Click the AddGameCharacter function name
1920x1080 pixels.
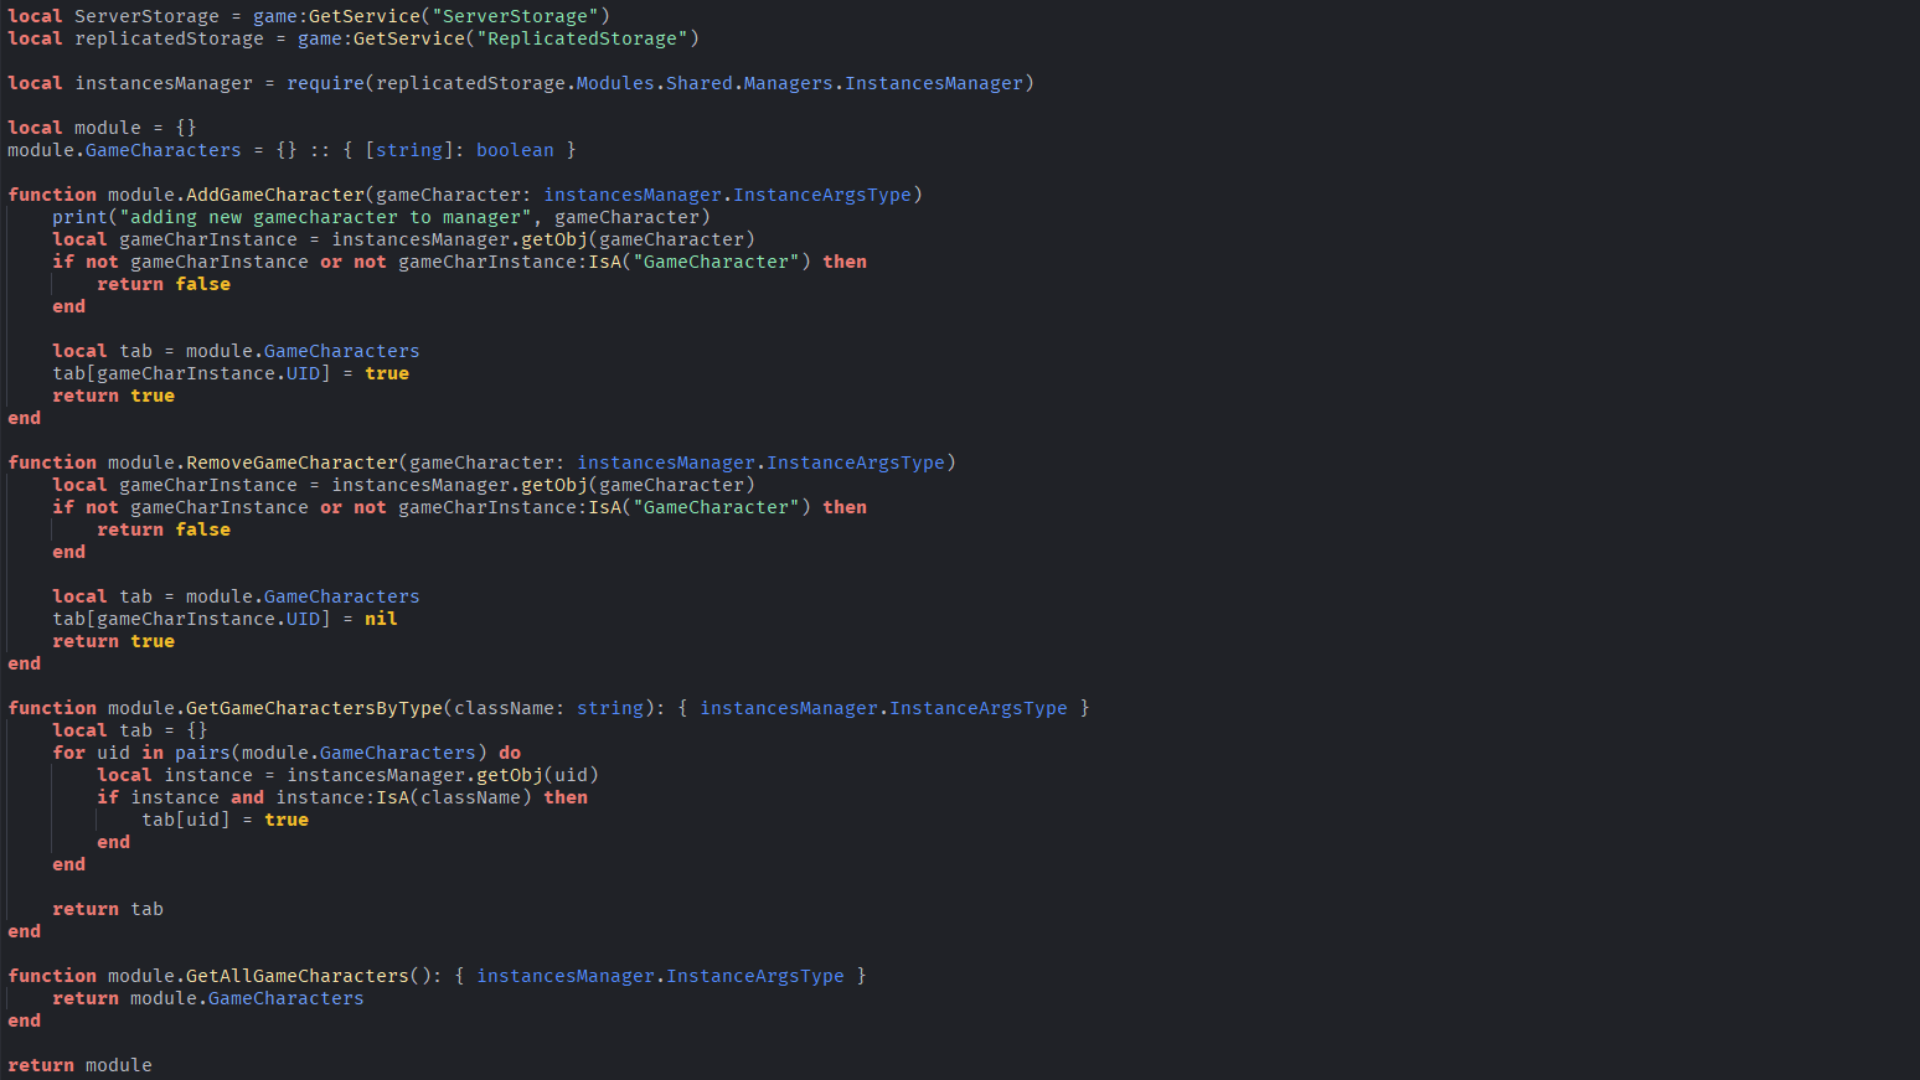pos(275,195)
